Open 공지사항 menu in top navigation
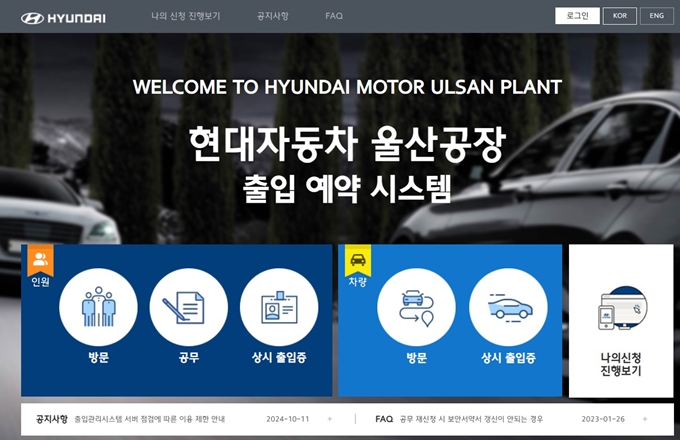The height and width of the screenshot is (440, 680). [272, 16]
